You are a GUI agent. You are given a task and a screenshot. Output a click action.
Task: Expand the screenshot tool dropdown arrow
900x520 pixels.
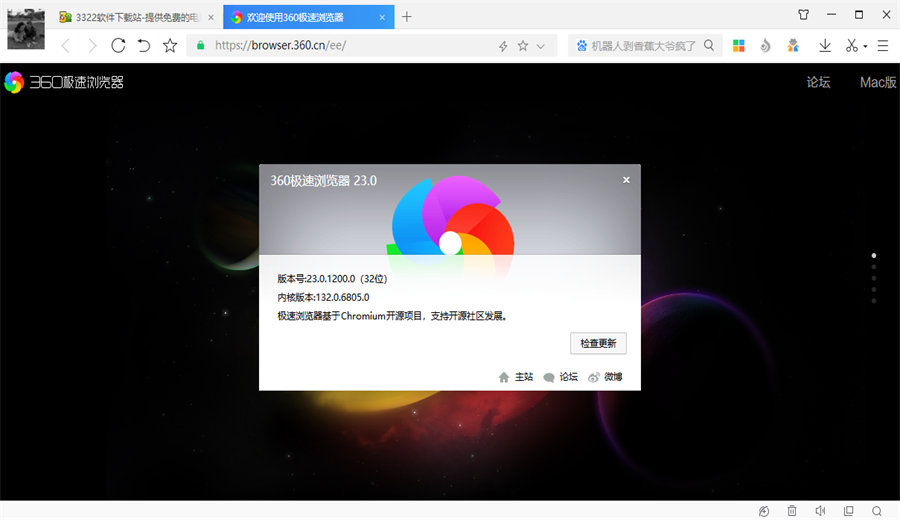(865, 46)
